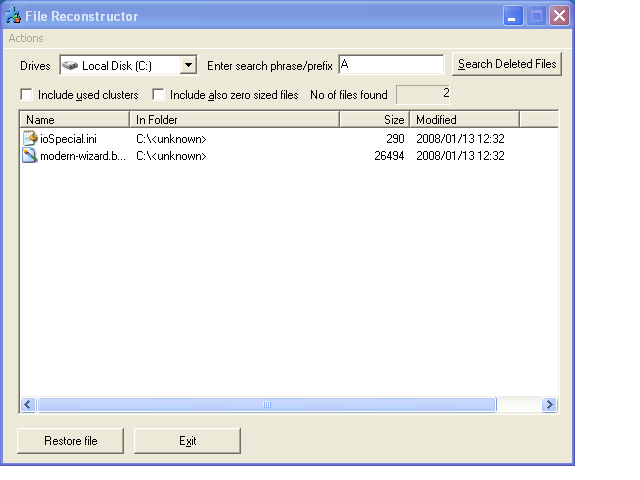Image resolution: width=640 pixels, height=480 pixels.
Task: Click the Local Disk drive icon in the Drives box
Action: [x=70, y=65]
